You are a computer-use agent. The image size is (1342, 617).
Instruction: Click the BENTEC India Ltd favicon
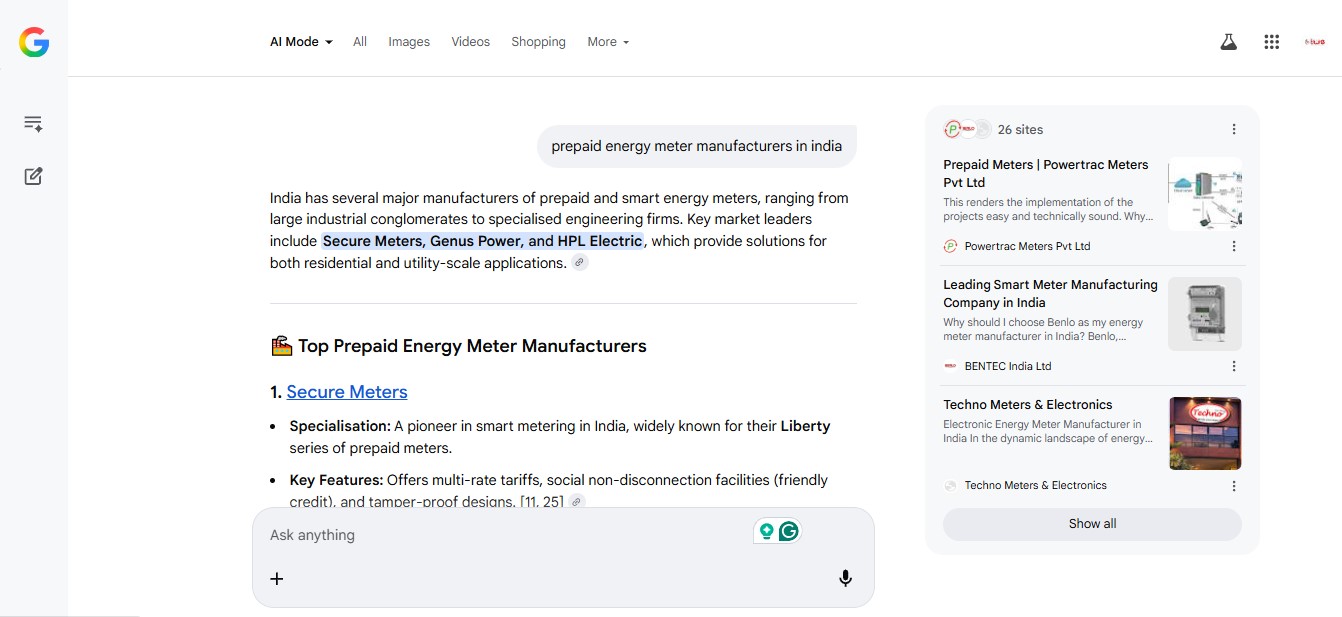[950, 366]
